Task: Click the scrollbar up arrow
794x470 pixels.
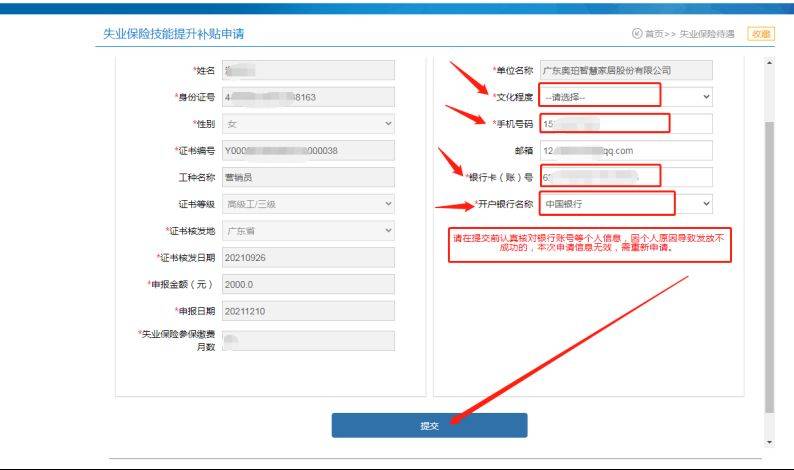Action: pyautogui.click(x=769, y=62)
